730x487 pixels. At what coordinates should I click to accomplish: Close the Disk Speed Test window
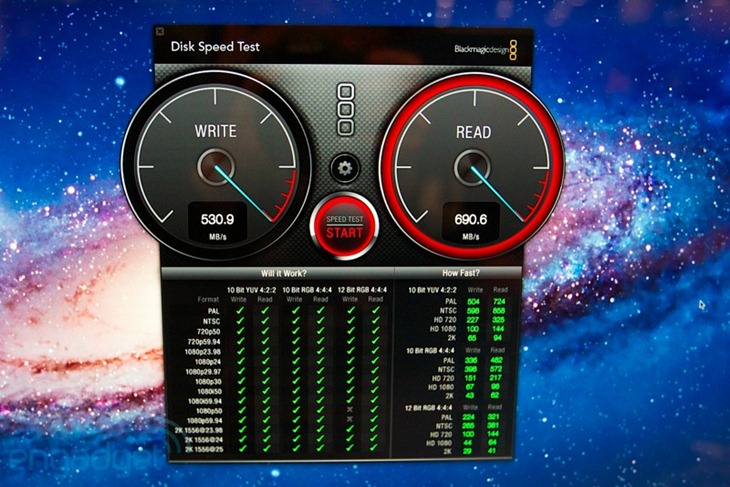(x=160, y=32)
